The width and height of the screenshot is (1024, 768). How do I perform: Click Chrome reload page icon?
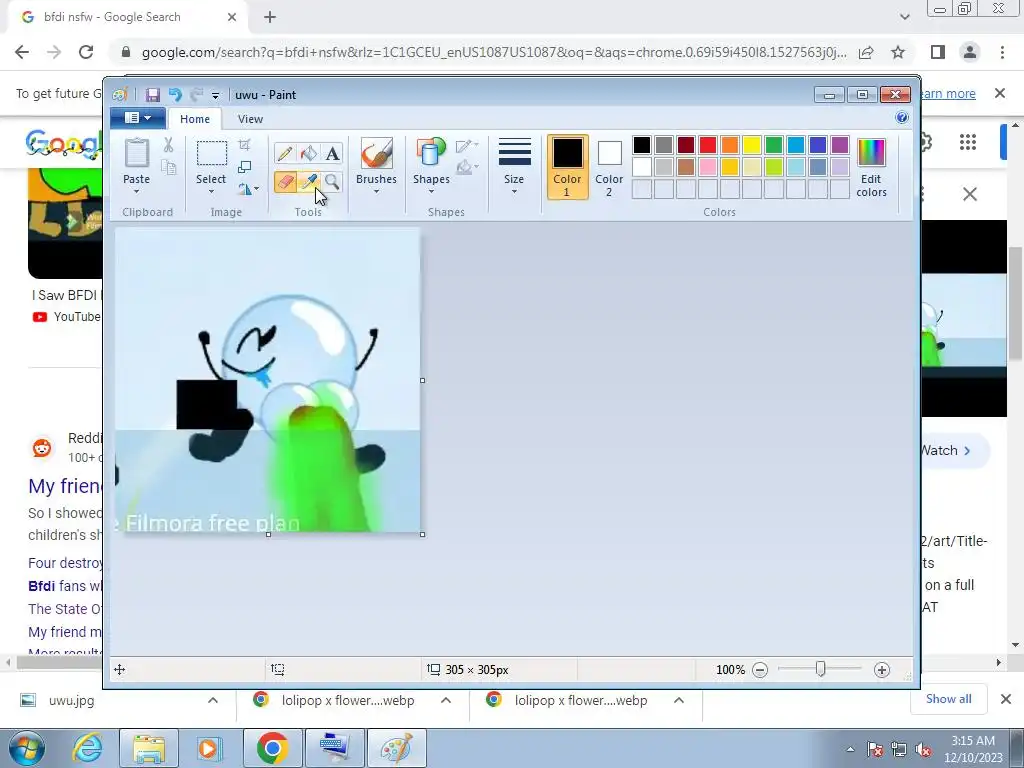(x=86, y=52)
